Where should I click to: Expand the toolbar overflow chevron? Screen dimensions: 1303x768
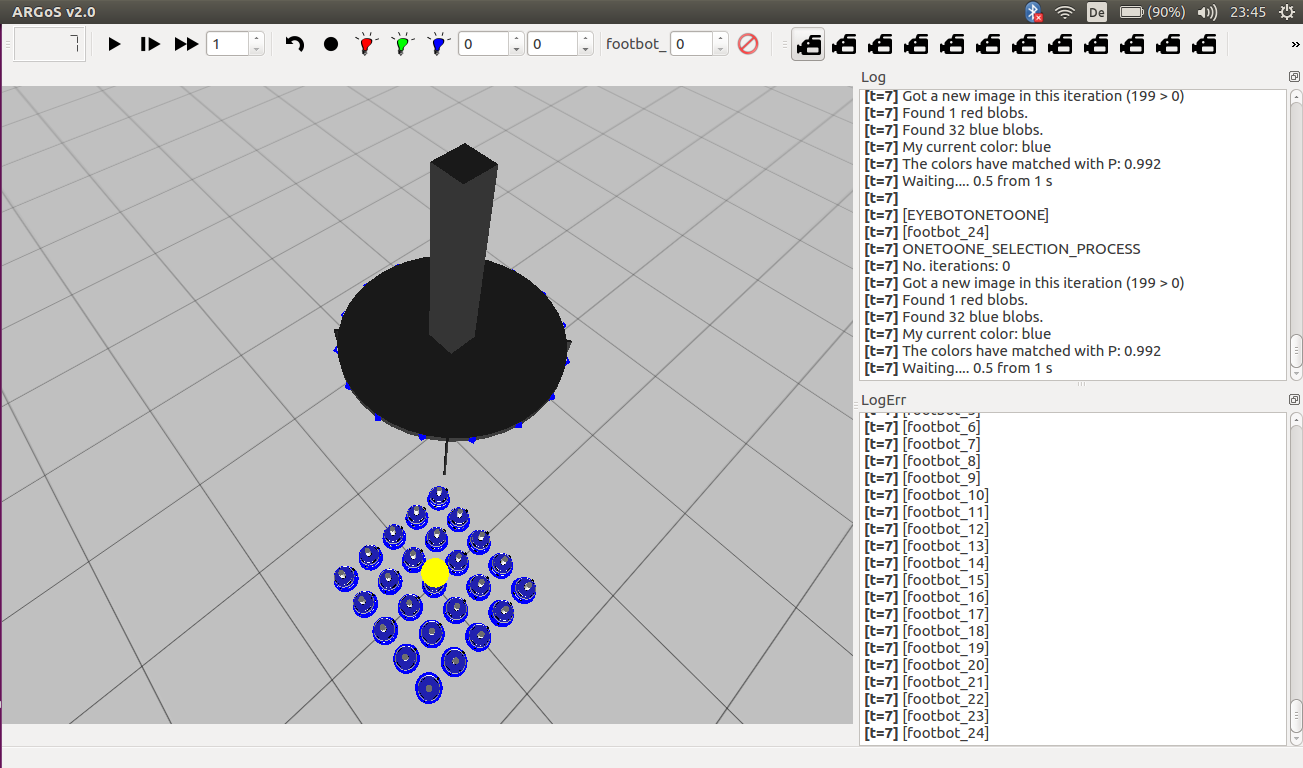click(1296, 44)
